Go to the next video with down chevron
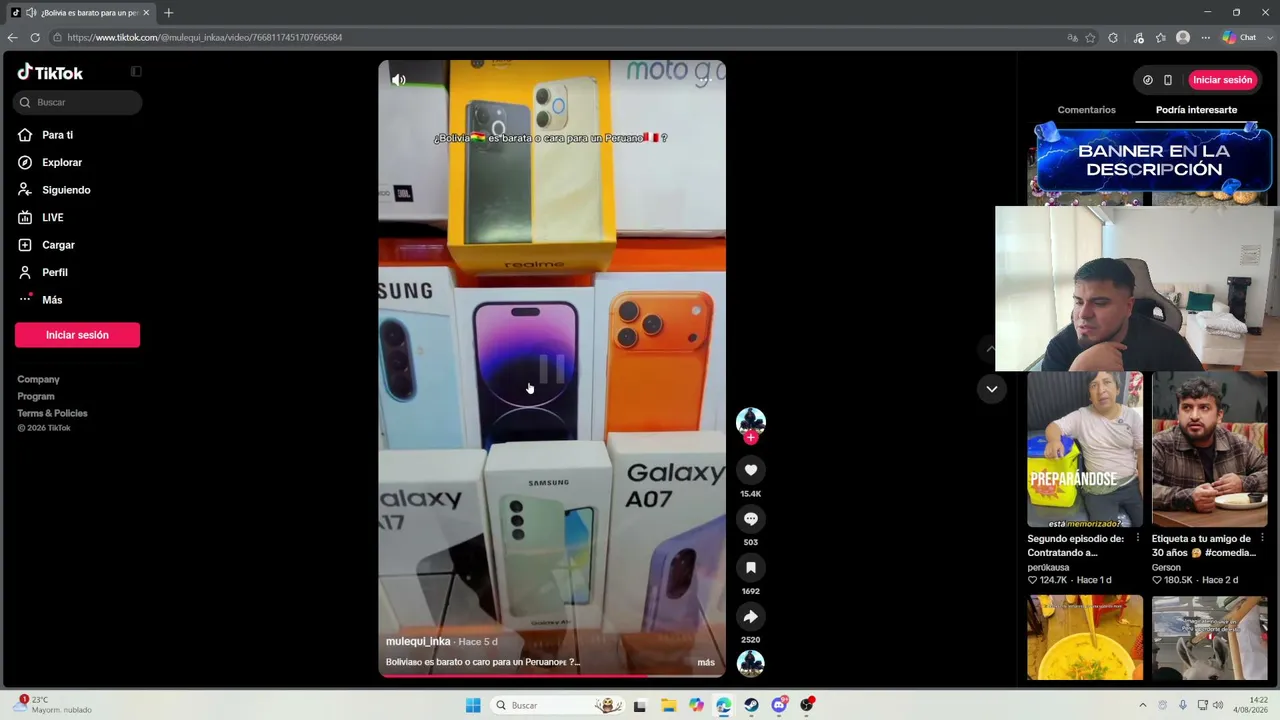Image resolution: width=1280 pixels, height=720 pixels. [x=991, y=389]
